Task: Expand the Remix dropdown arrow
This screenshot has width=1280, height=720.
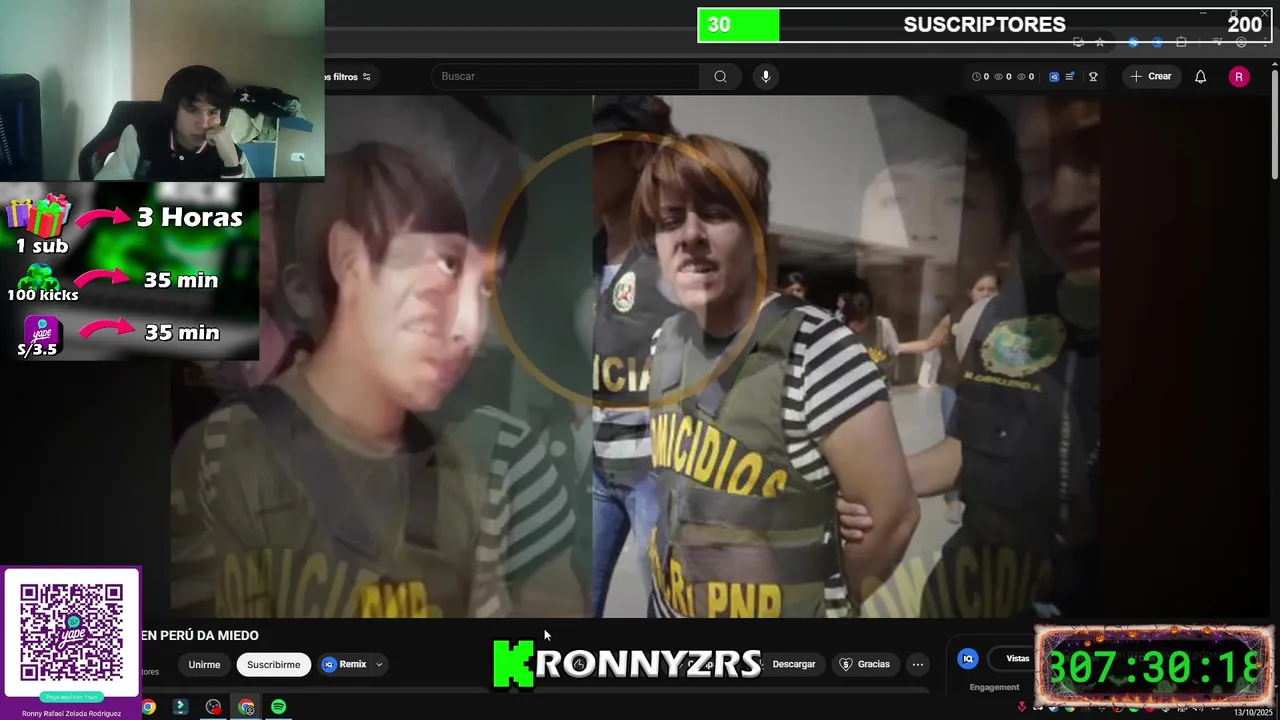Action: click(x=379, y=664)
